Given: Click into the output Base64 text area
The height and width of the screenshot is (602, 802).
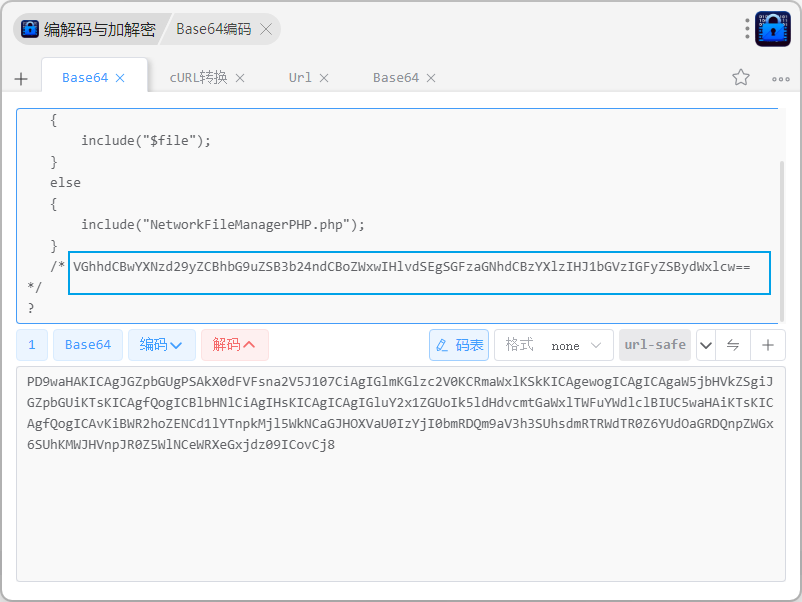Looking at the screenshot, I should point(401,474).
